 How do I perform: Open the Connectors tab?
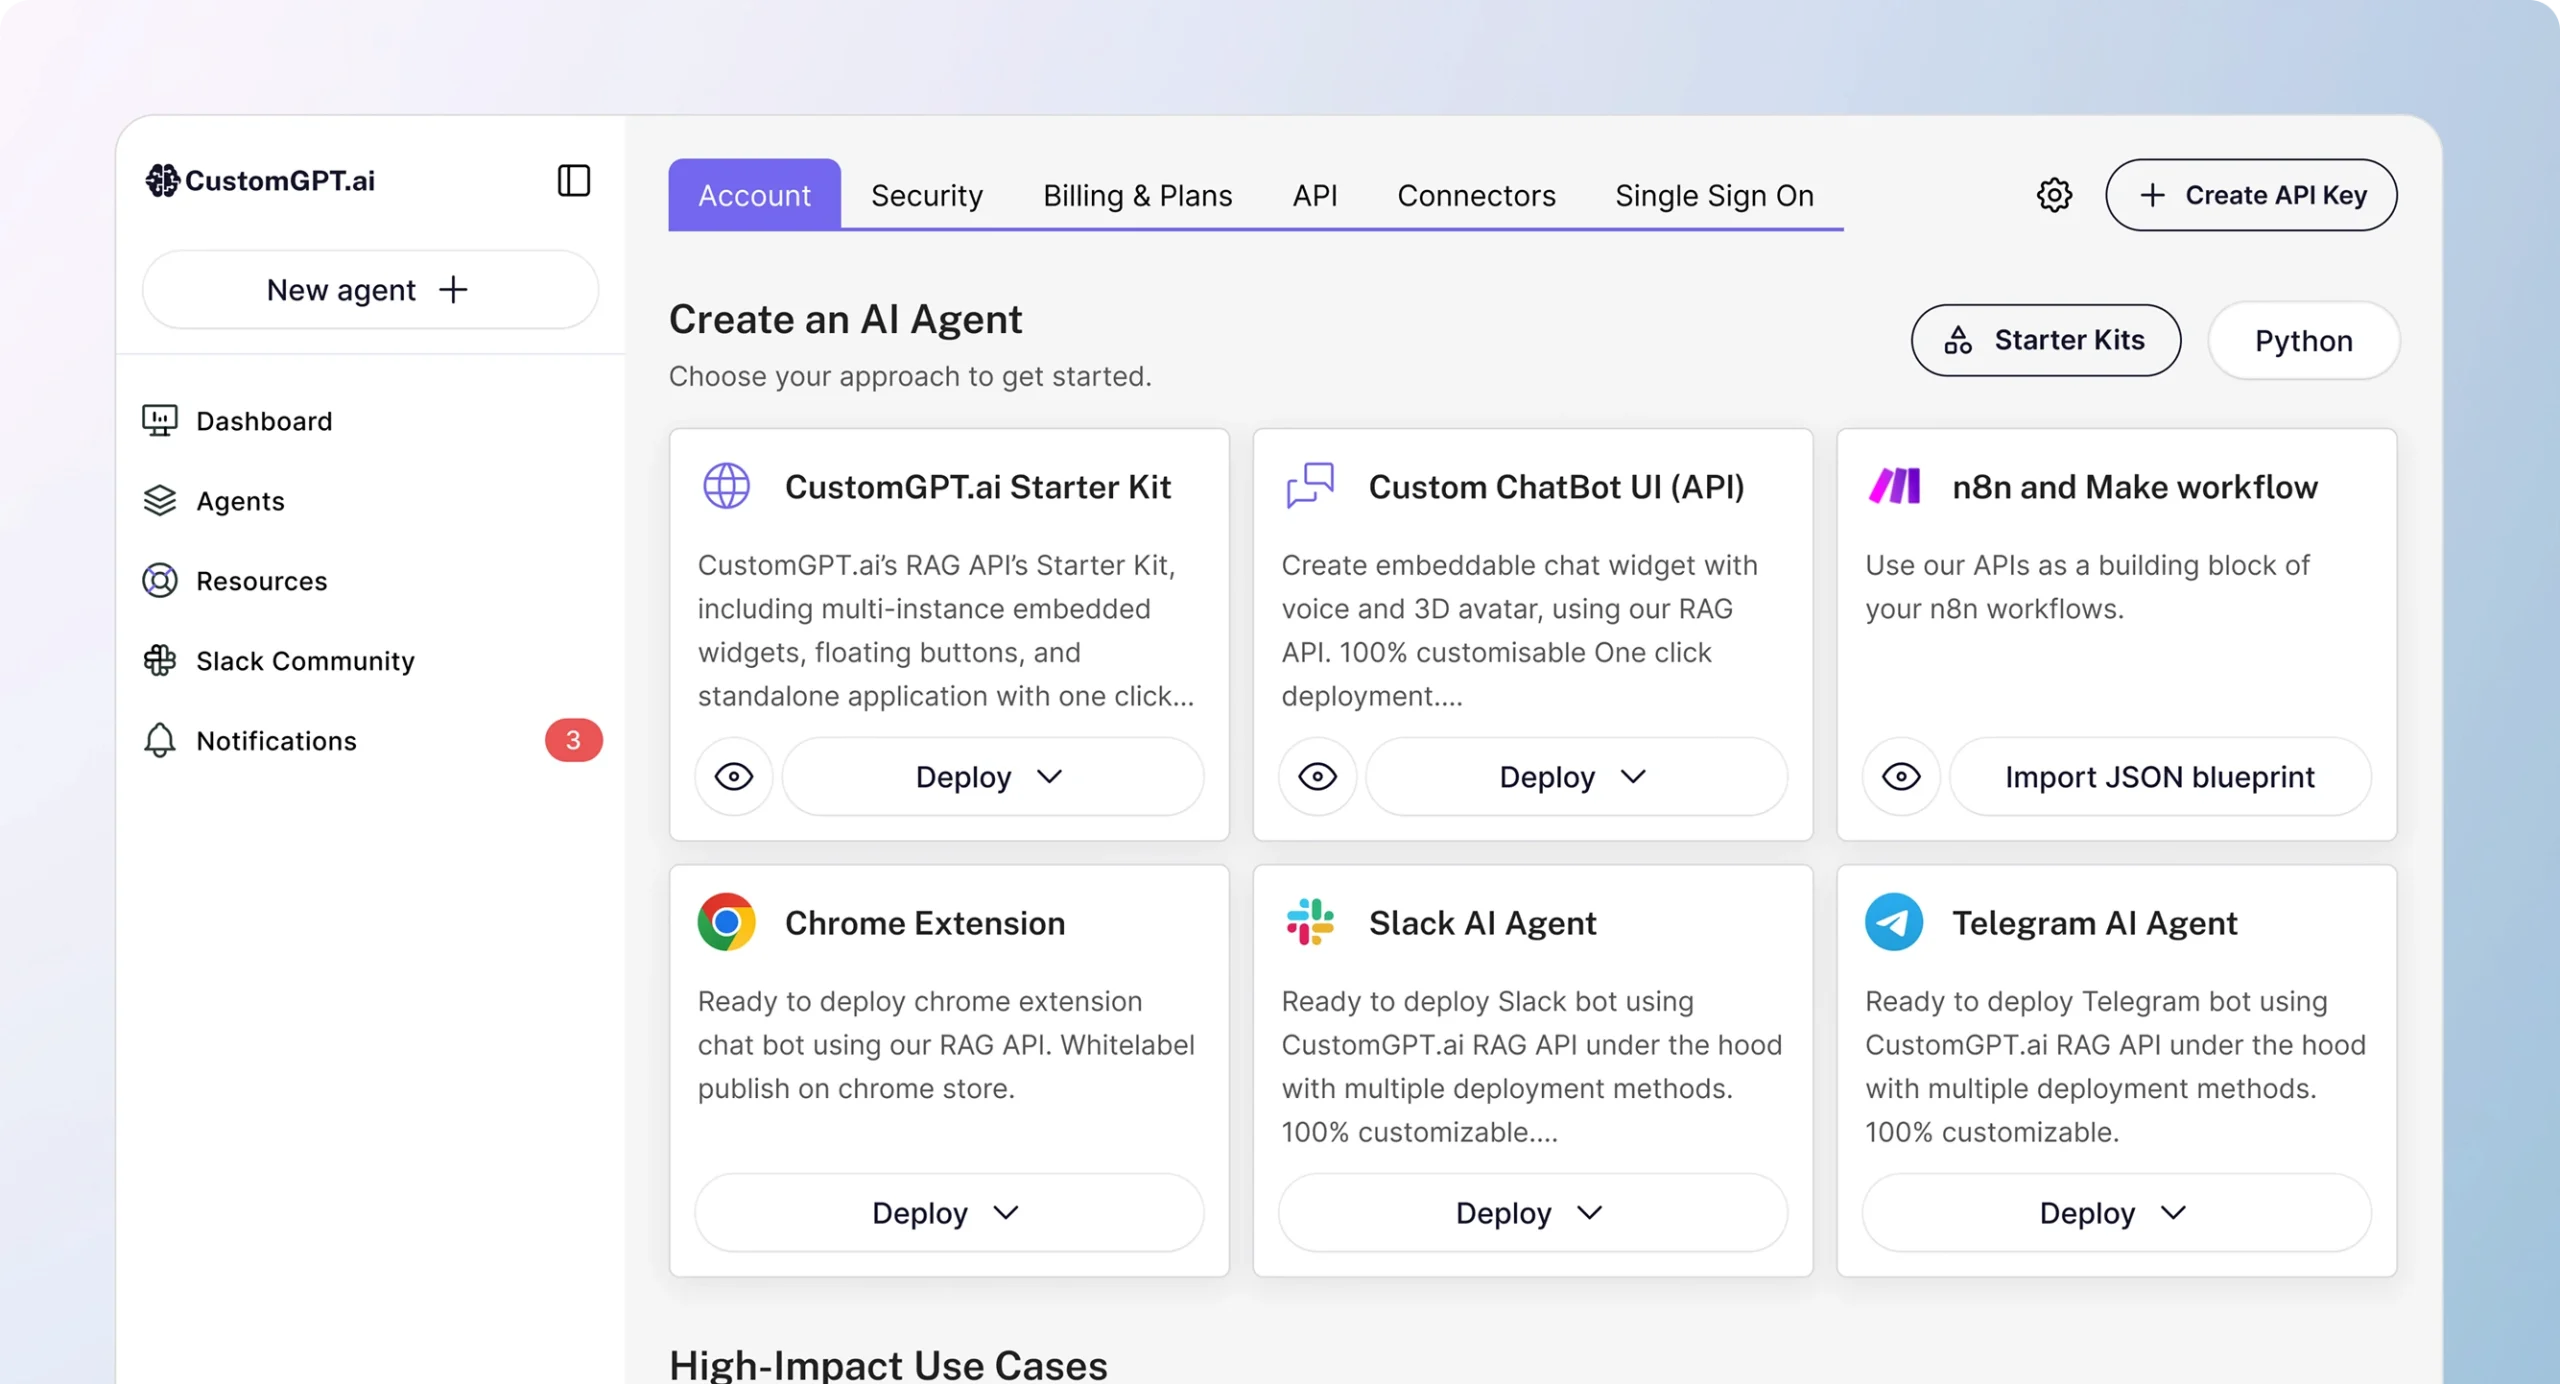1477,195
